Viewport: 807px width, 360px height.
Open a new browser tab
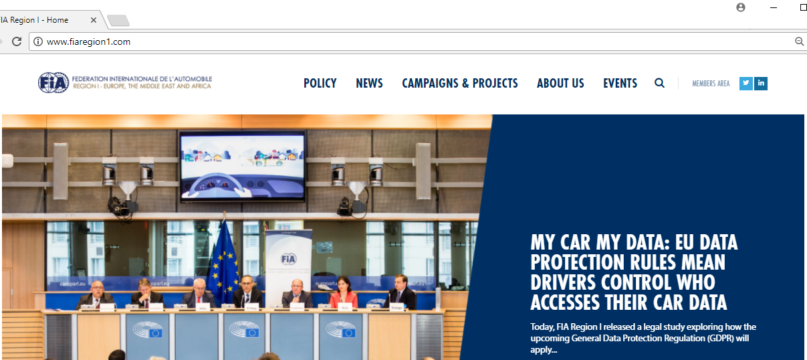pyautogui.click(x=118, y=21)
